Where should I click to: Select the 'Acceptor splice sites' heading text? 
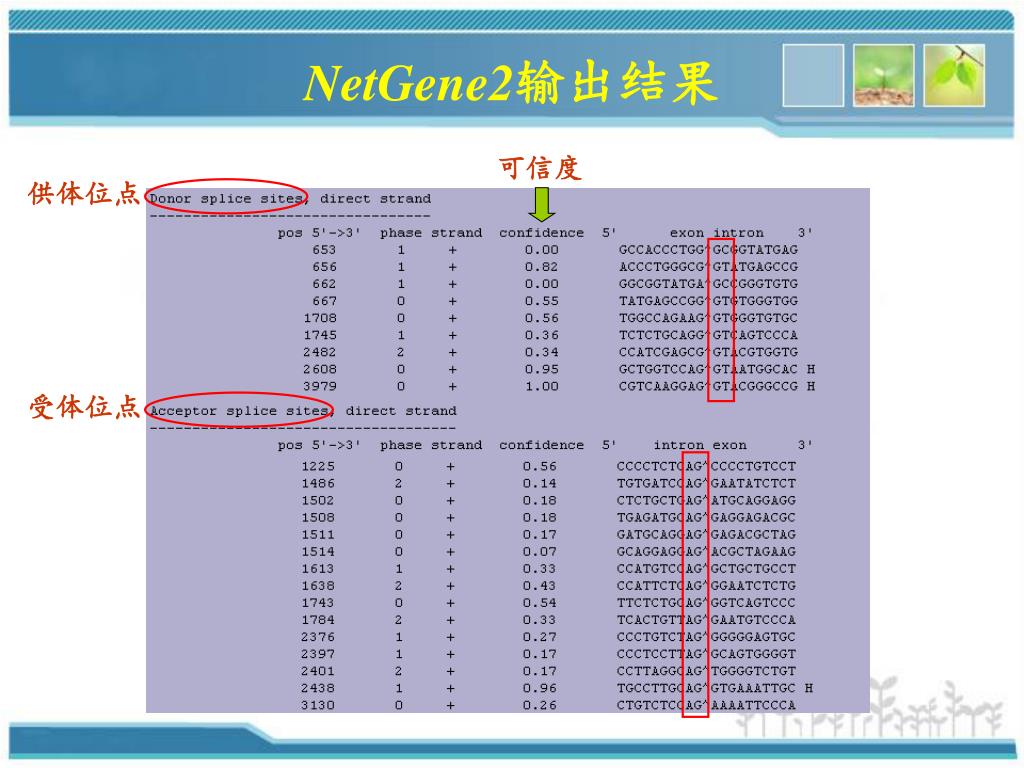tap(239, 411)
